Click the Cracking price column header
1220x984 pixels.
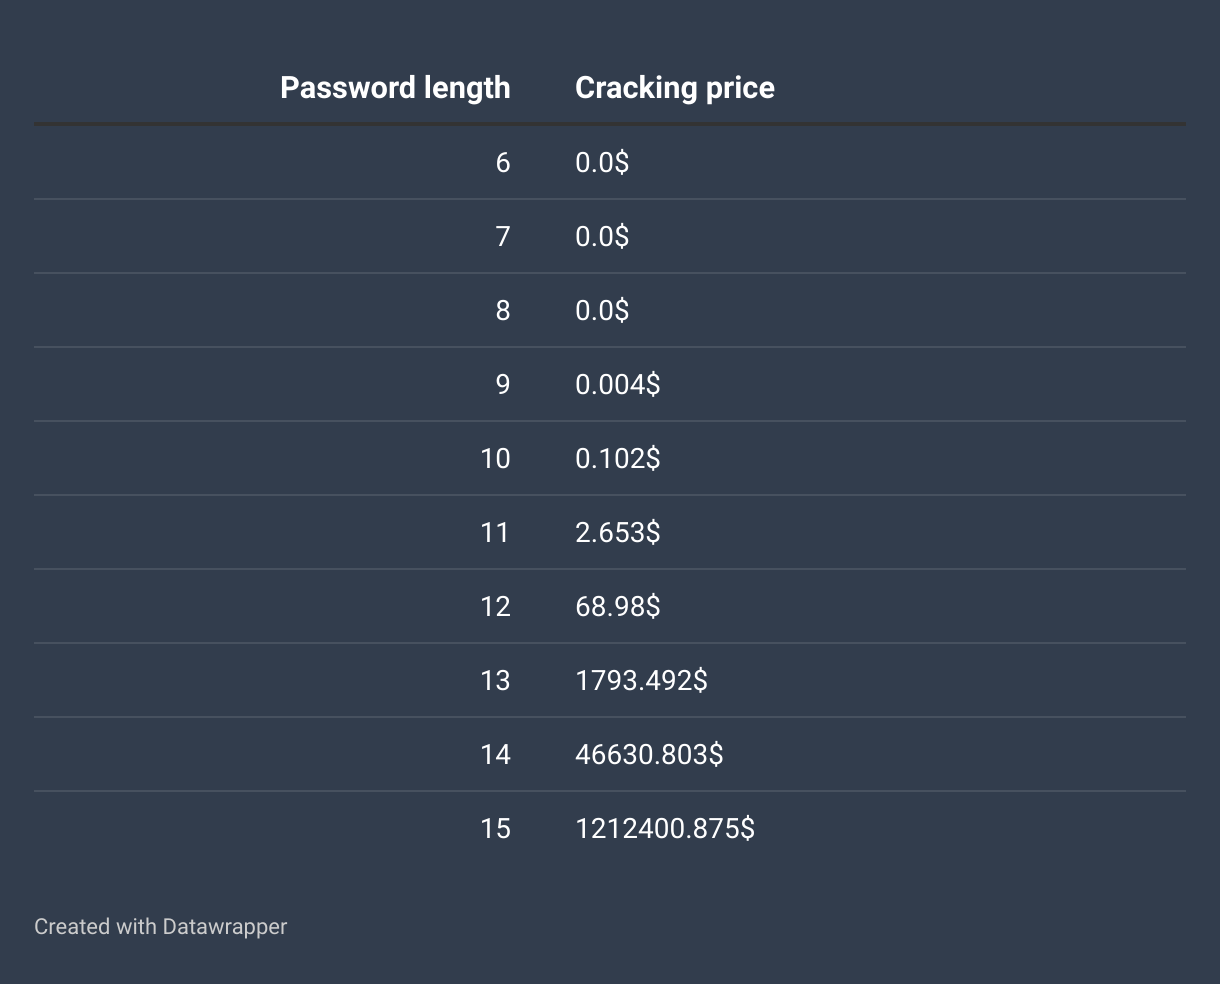[675, 88]
